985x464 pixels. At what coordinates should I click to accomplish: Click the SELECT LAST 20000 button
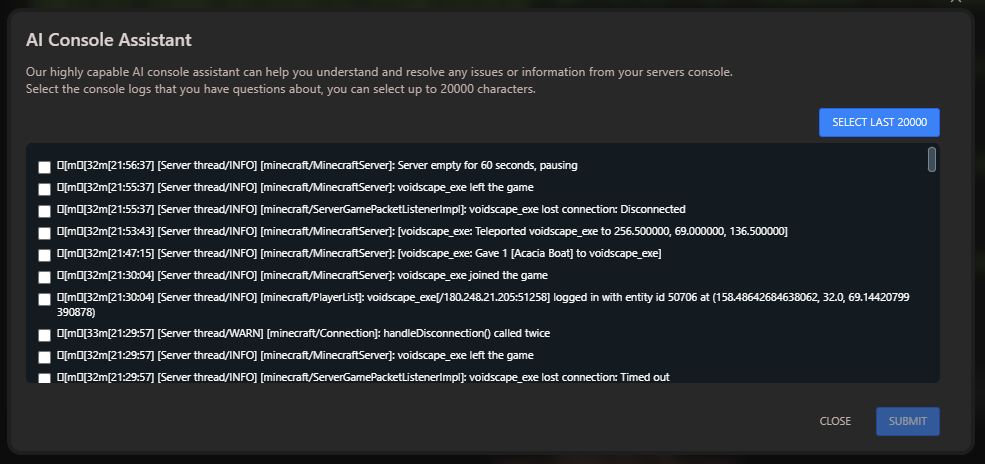coord(879,122)
